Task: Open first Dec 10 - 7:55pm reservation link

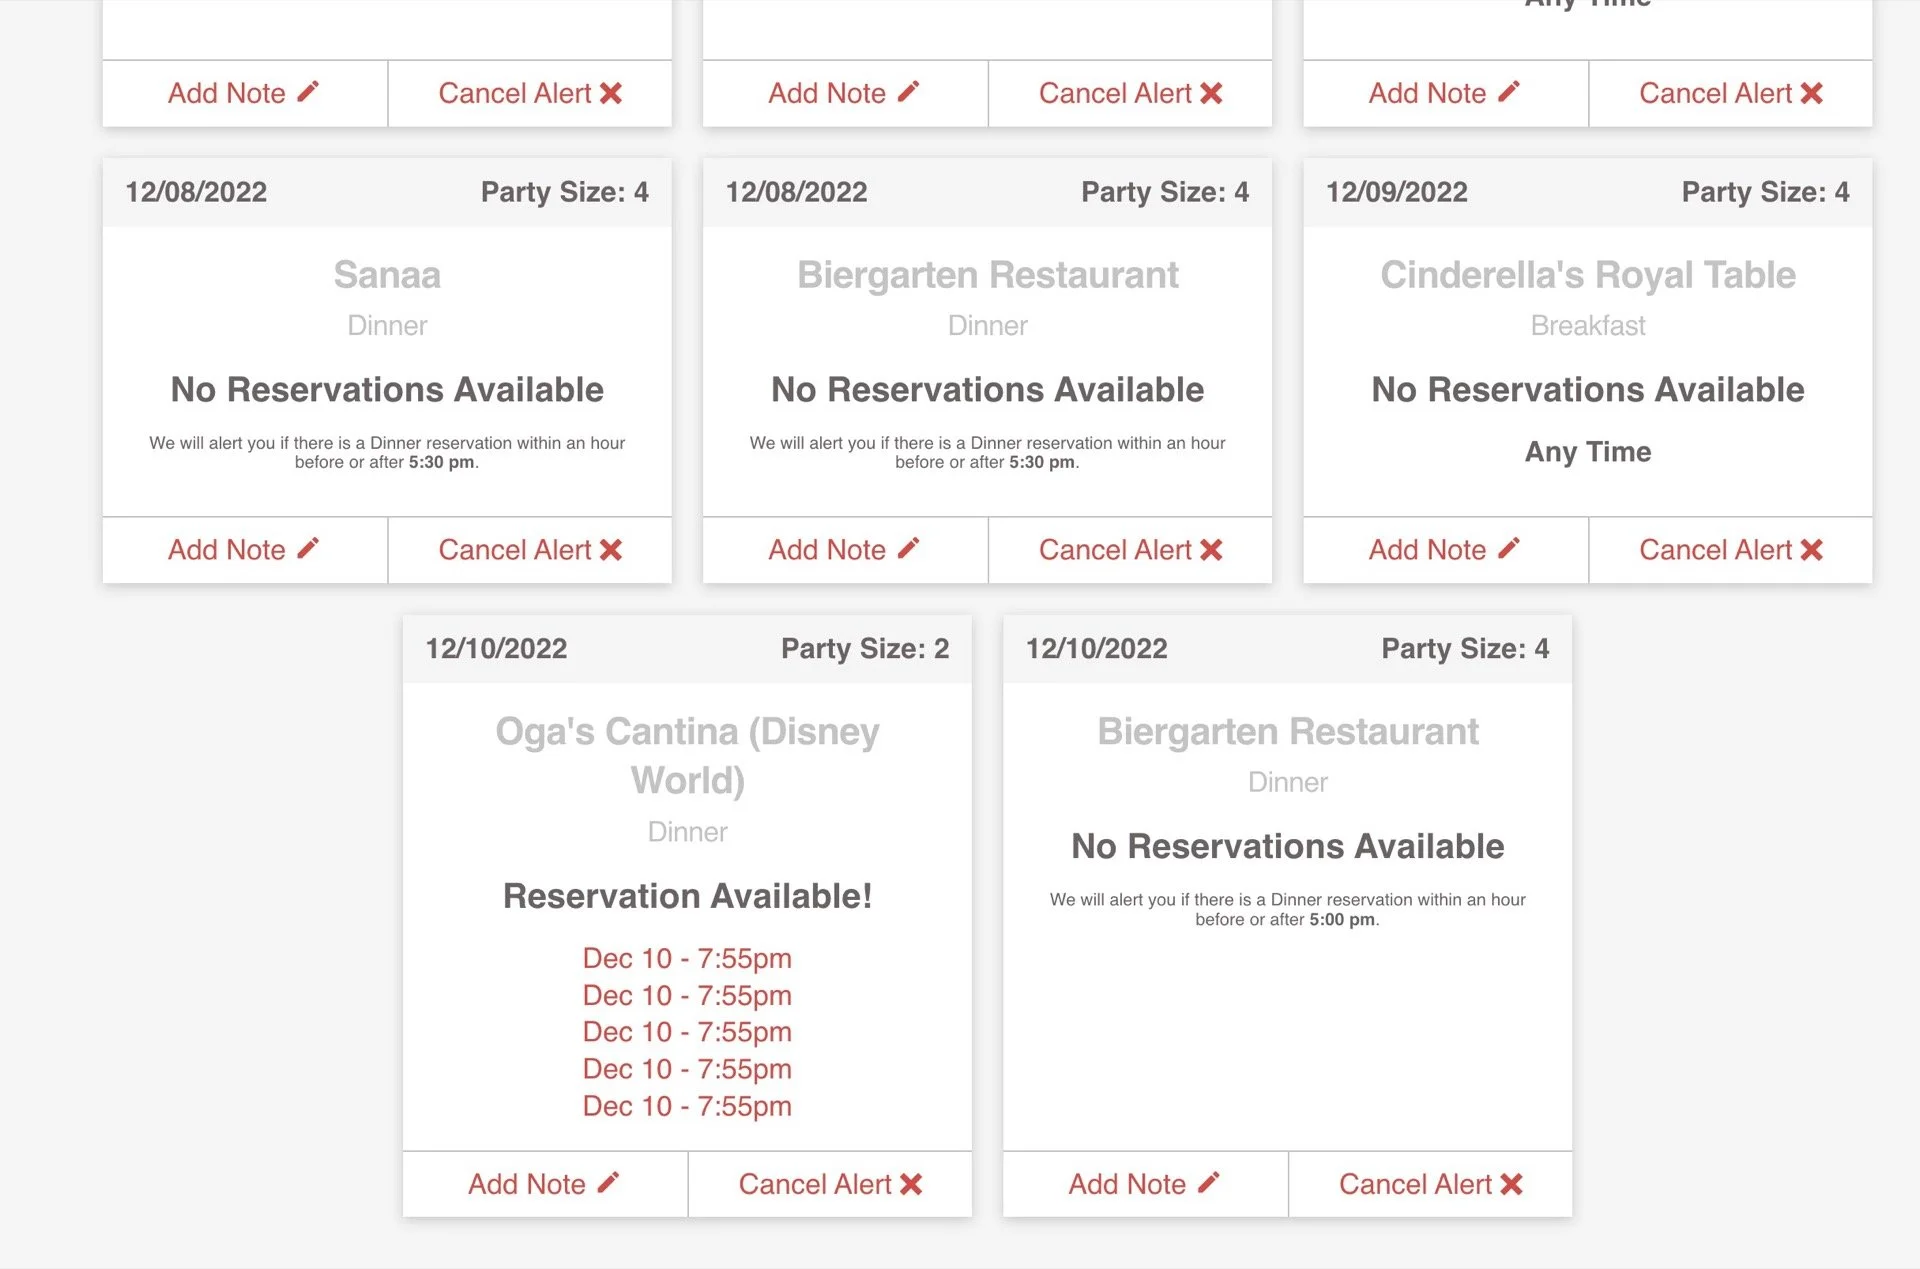Action: 687,958
